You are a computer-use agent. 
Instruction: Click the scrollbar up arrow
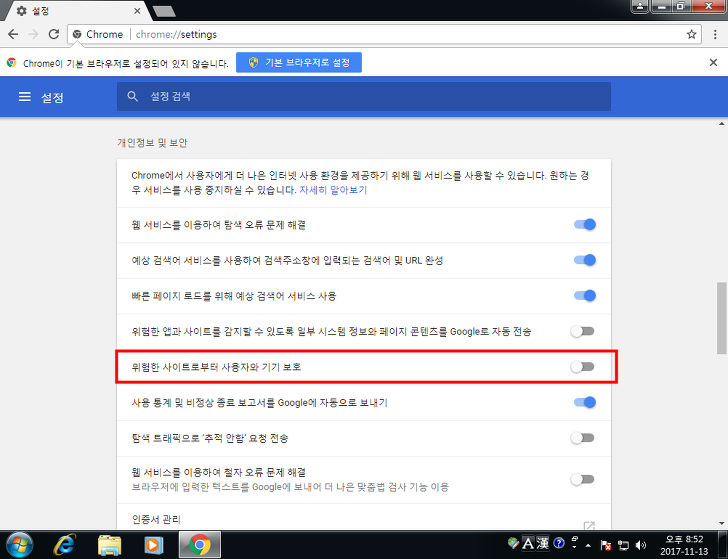[722, 124]
